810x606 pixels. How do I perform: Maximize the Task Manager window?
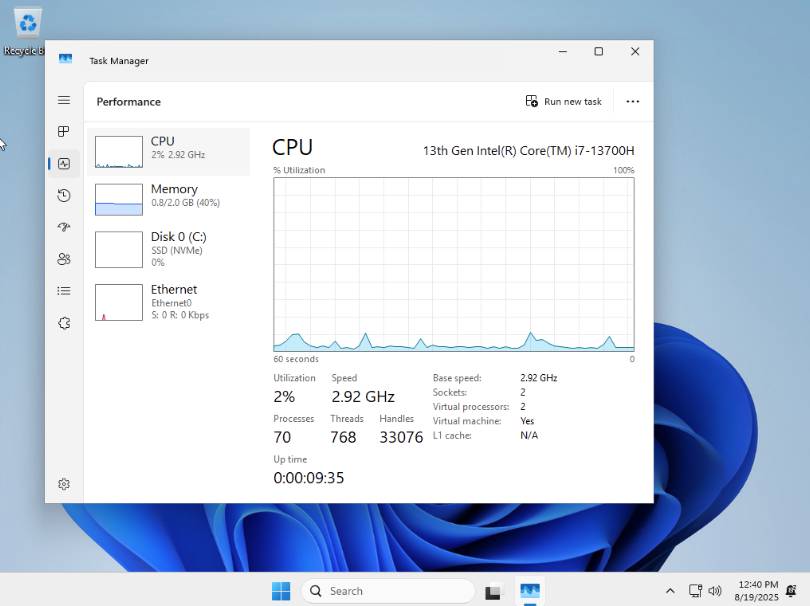tap(599, 52)
